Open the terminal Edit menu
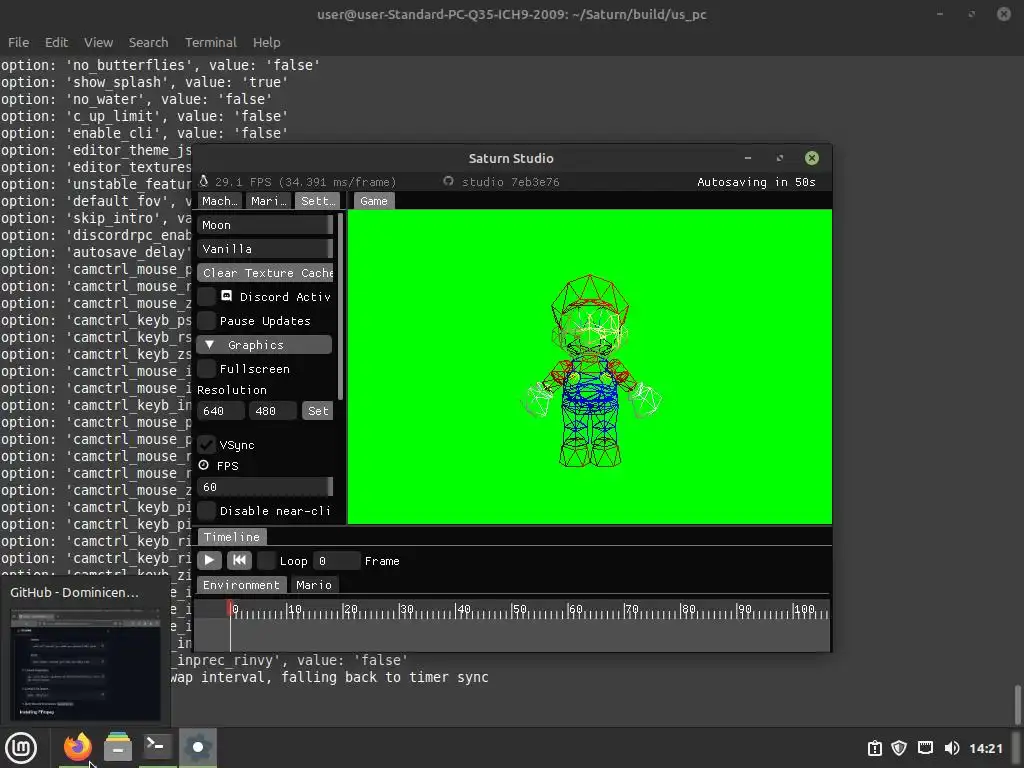This screenshot has height=768, width=1024. pos(56,42)
